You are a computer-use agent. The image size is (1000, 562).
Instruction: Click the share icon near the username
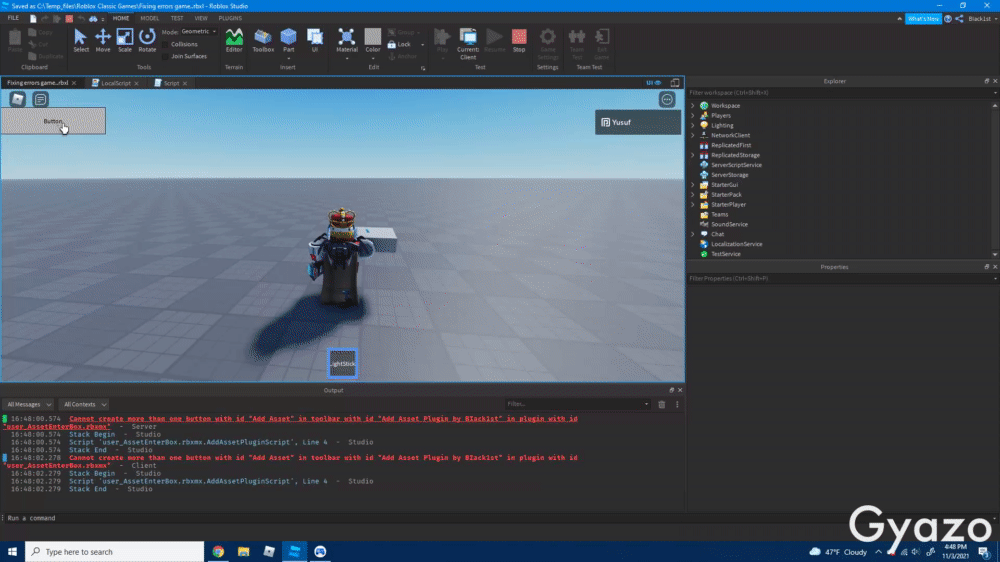[959, 18]
